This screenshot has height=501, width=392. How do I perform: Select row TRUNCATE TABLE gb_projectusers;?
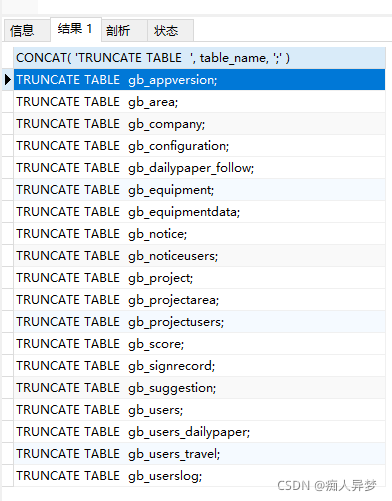coord(199,322)
